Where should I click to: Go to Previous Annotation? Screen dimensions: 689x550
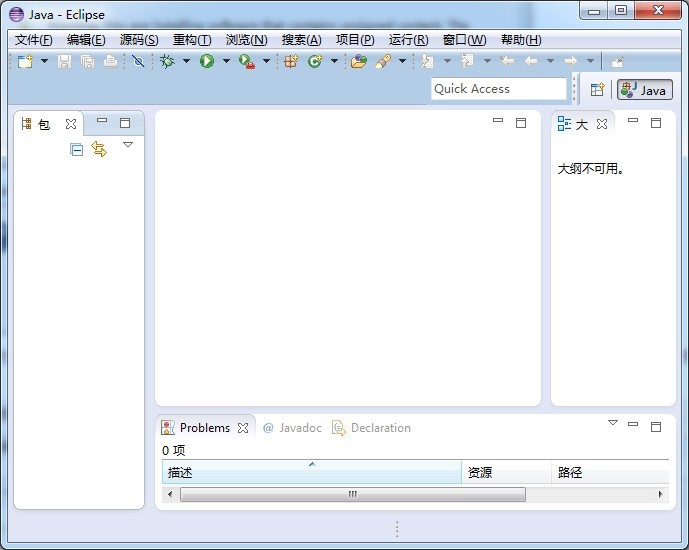click(467, 61)
